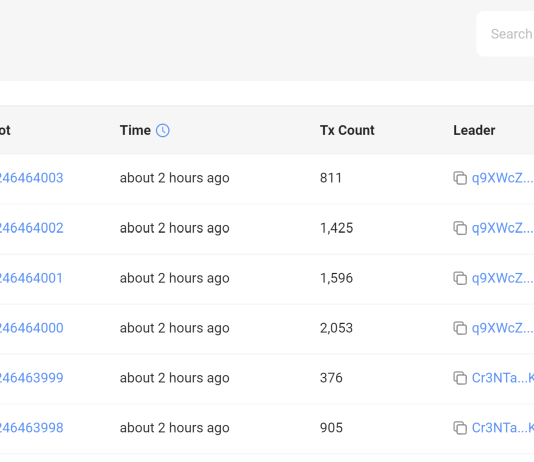Open leader q9XWcZ in the 811 tx row
The width and height of the screenshot is (534, 462).
point(503,178)
